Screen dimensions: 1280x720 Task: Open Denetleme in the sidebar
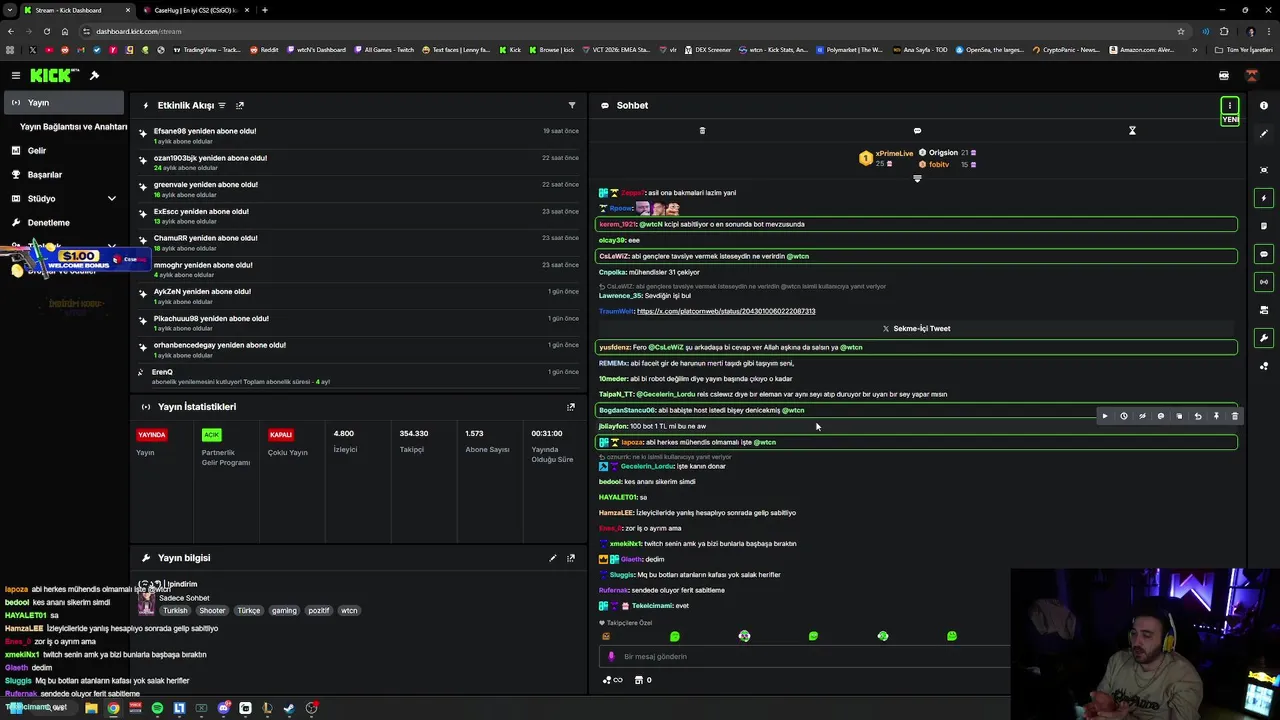tap(48, 222)
